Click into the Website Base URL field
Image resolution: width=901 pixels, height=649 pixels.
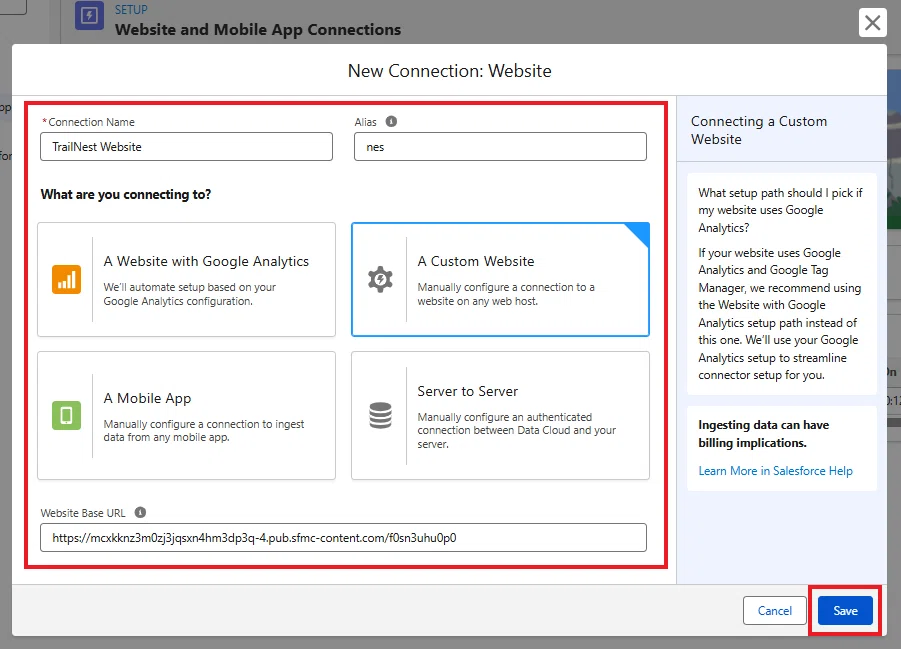tap(344, 537)
